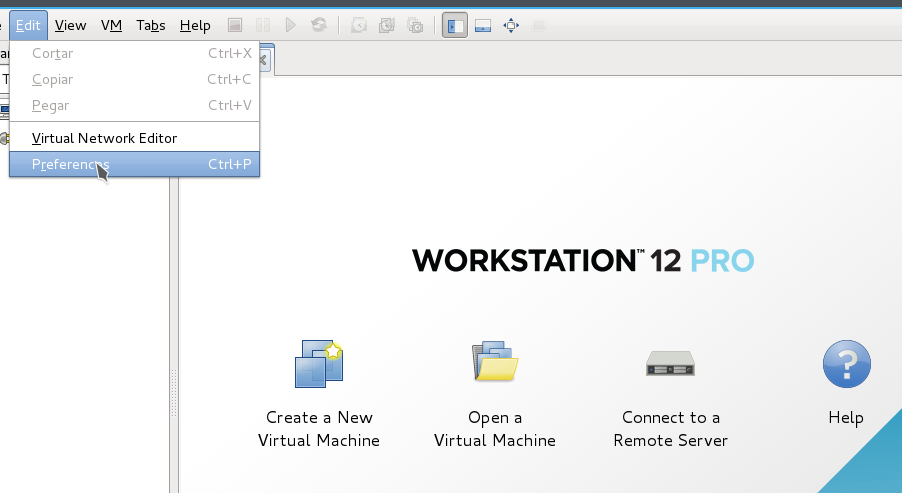This screenshot has height=493, width=902.
Task: Click the Create a New Virtual Machine label
Action: tap(319, 429)
